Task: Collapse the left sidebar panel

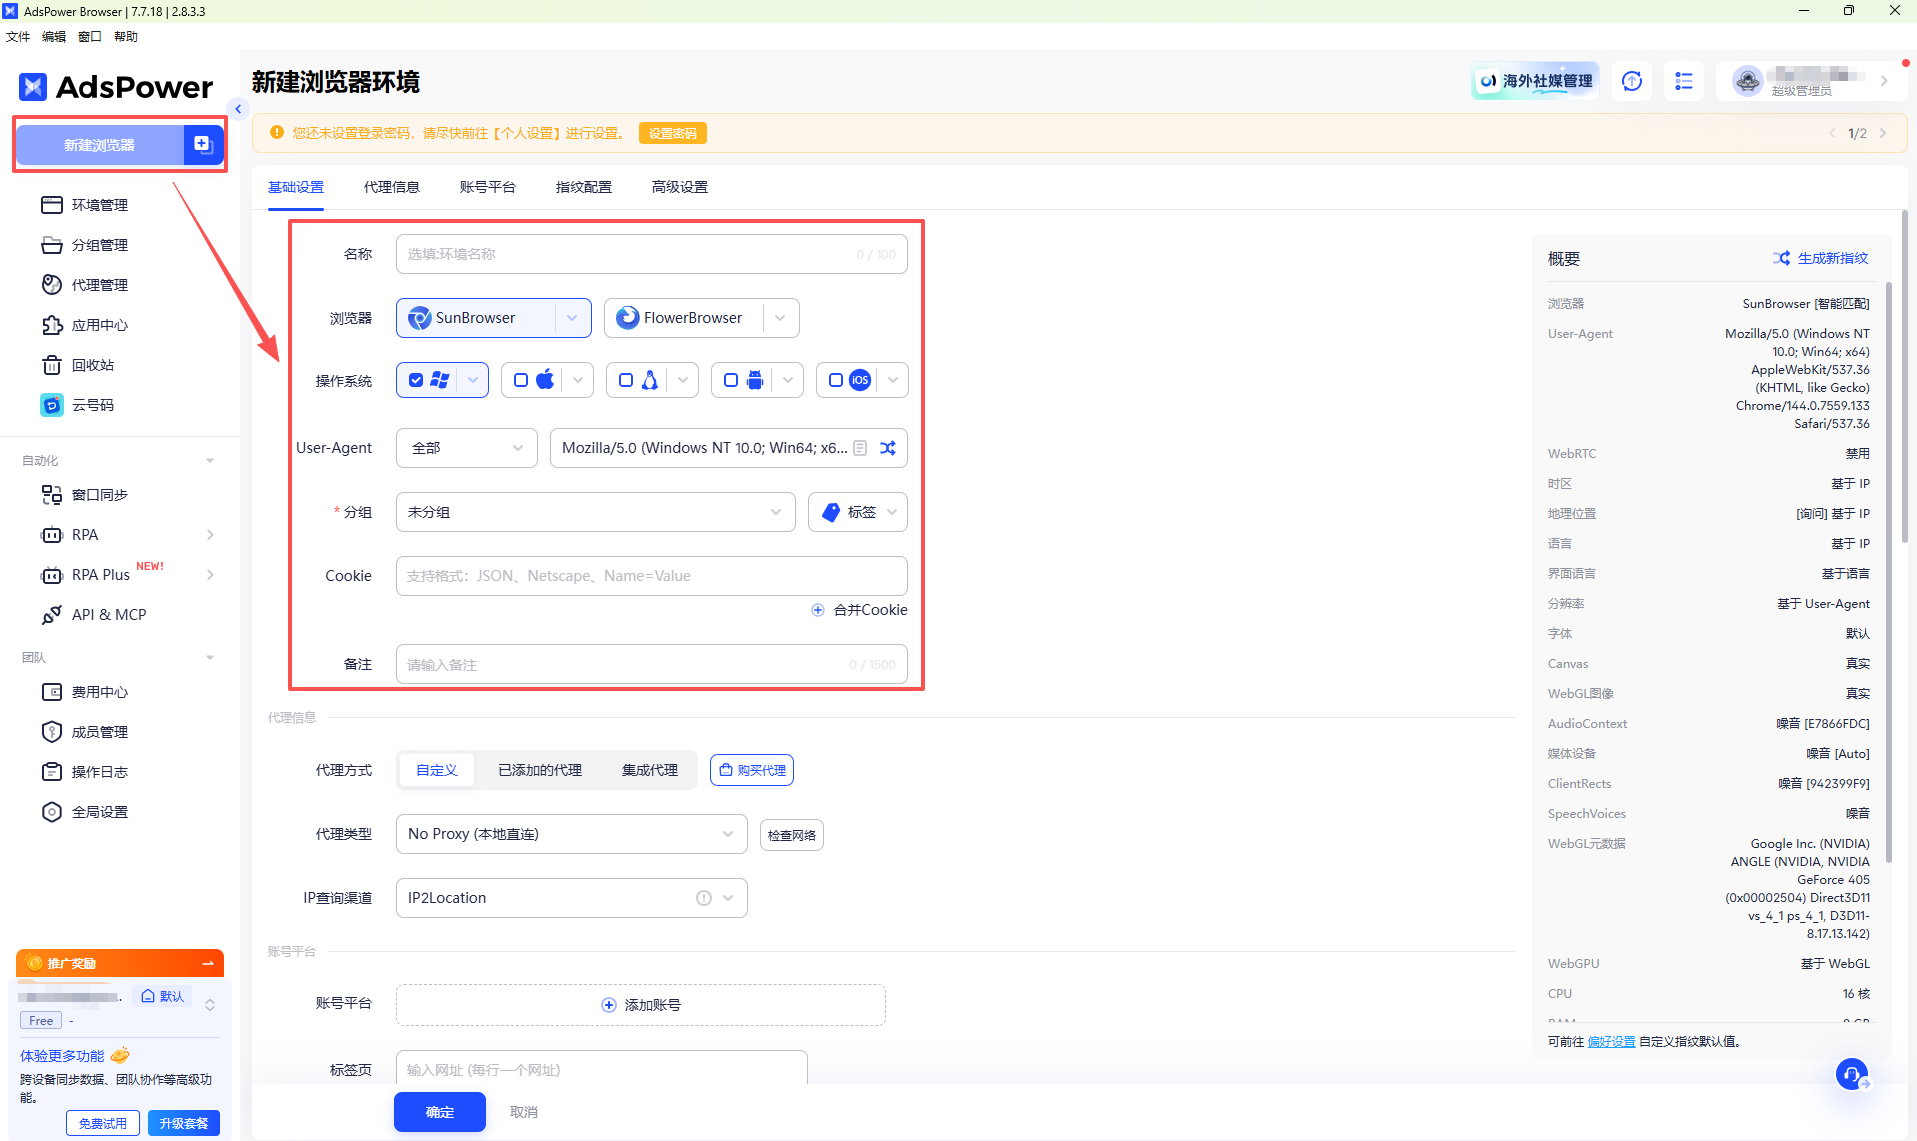Action: [x=238, y=109]
